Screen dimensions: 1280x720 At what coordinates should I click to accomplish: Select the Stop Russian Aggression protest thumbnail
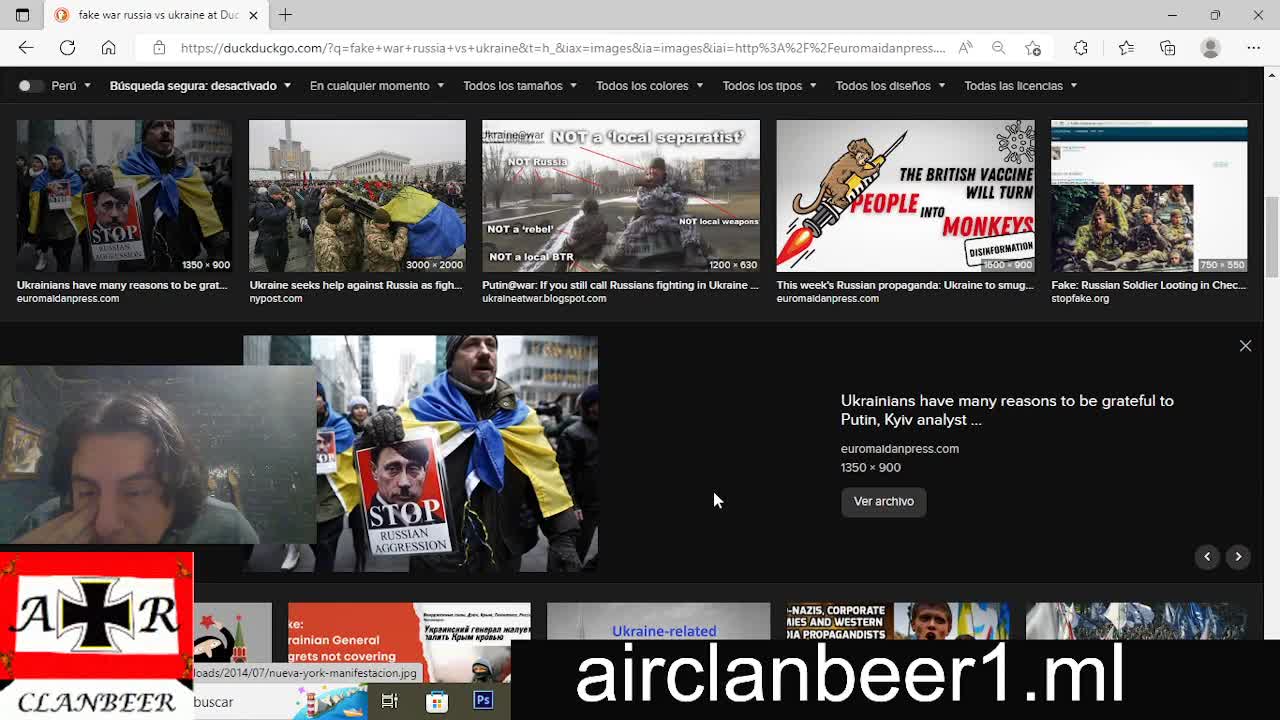[x=124, y=196]
